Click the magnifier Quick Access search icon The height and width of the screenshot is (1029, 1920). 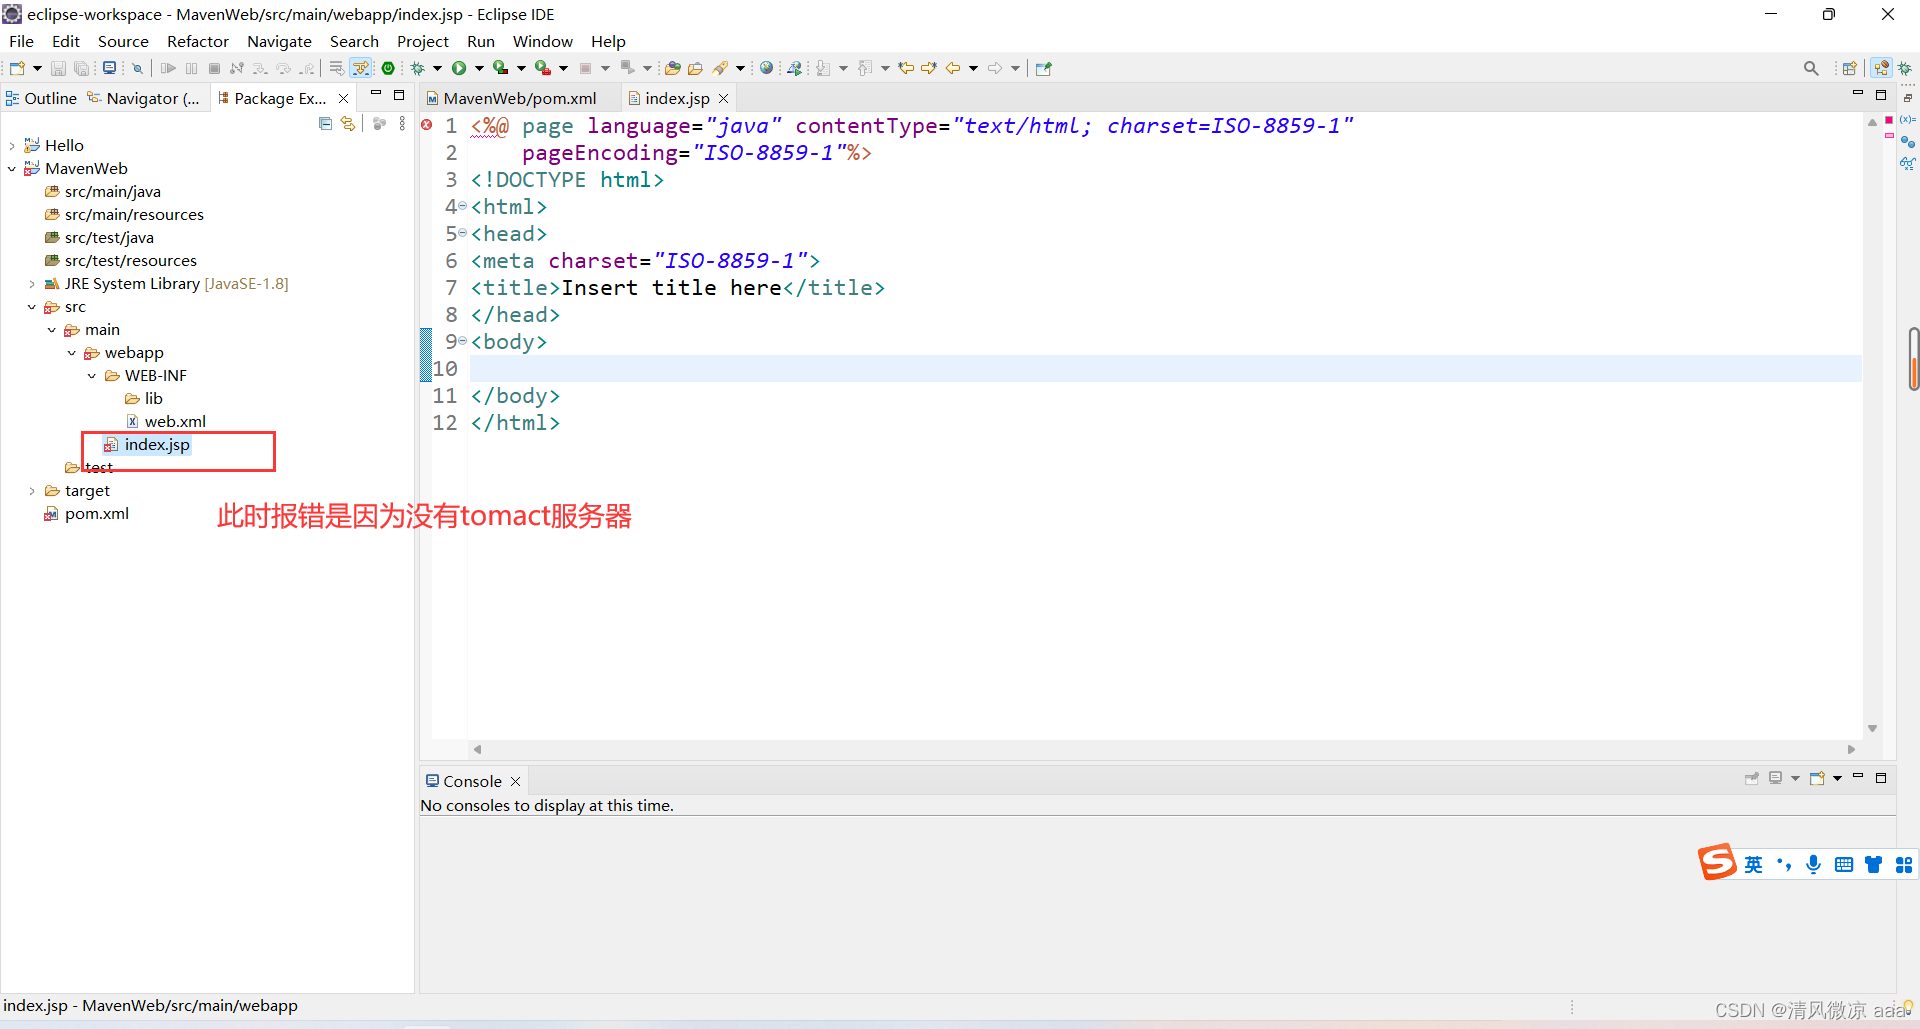1811,68
